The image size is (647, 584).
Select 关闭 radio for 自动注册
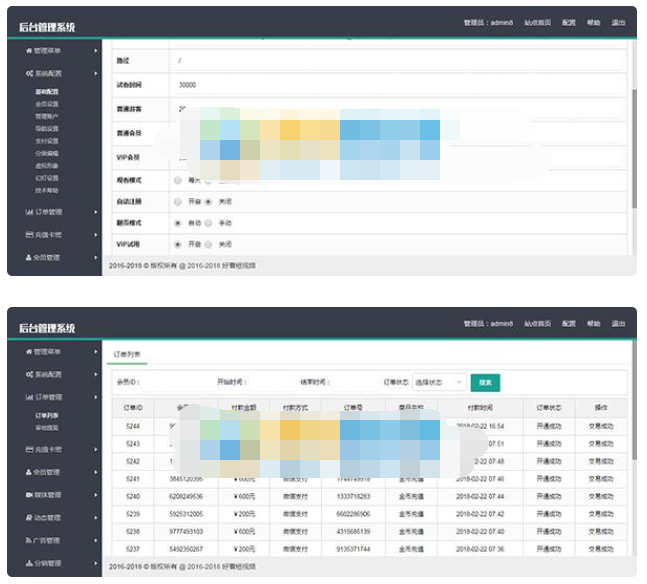[208, 202]
